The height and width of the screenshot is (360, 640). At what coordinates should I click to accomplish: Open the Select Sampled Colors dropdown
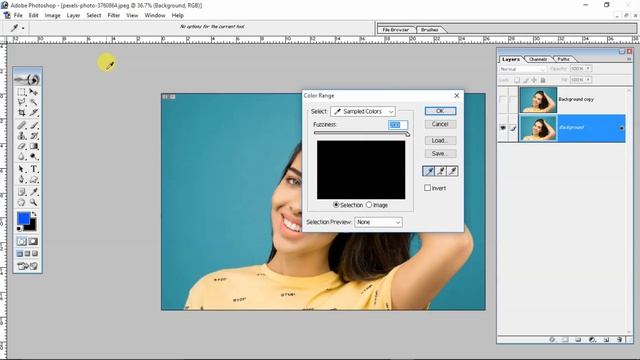(x=363, y=111)
